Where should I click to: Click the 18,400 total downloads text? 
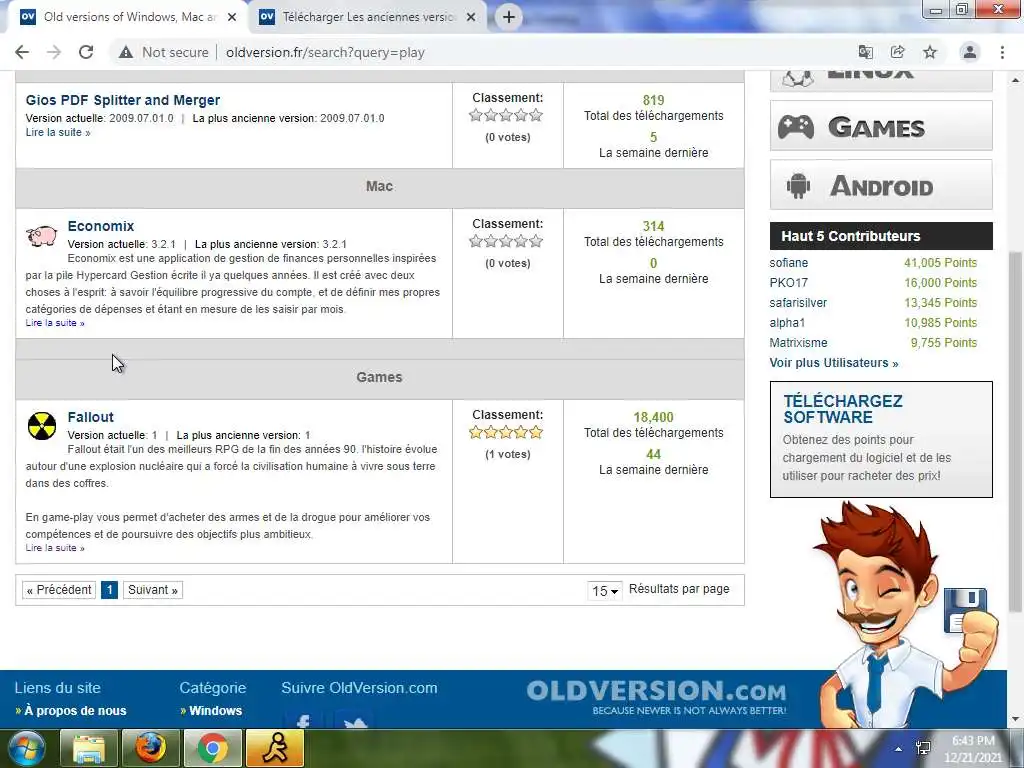point(653,417)
